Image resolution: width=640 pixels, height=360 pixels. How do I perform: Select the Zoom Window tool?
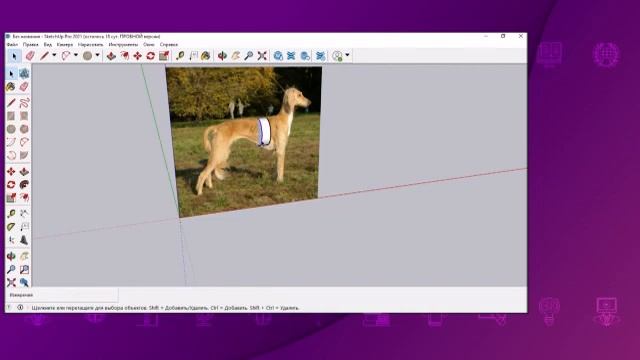24,269
